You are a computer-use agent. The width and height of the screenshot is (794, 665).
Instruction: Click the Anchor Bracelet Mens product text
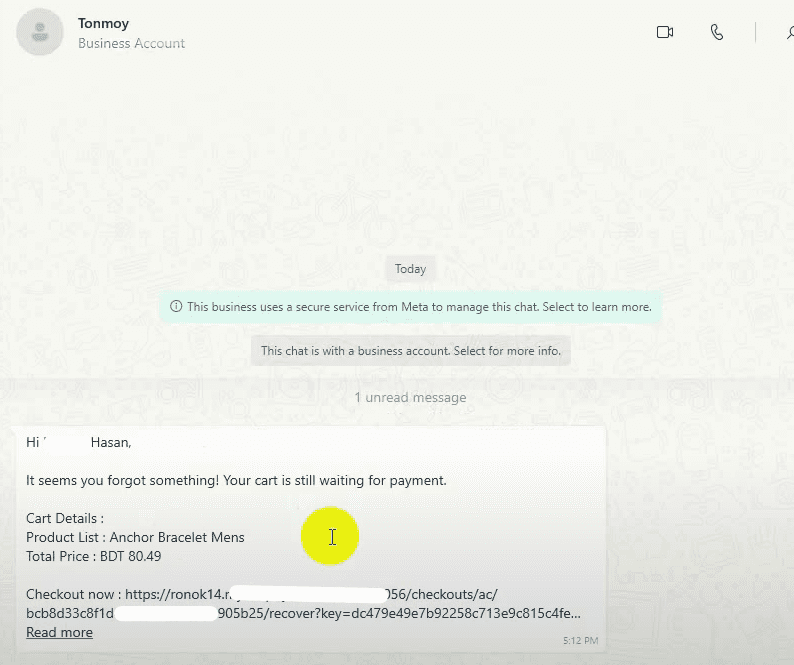point(177,537)
